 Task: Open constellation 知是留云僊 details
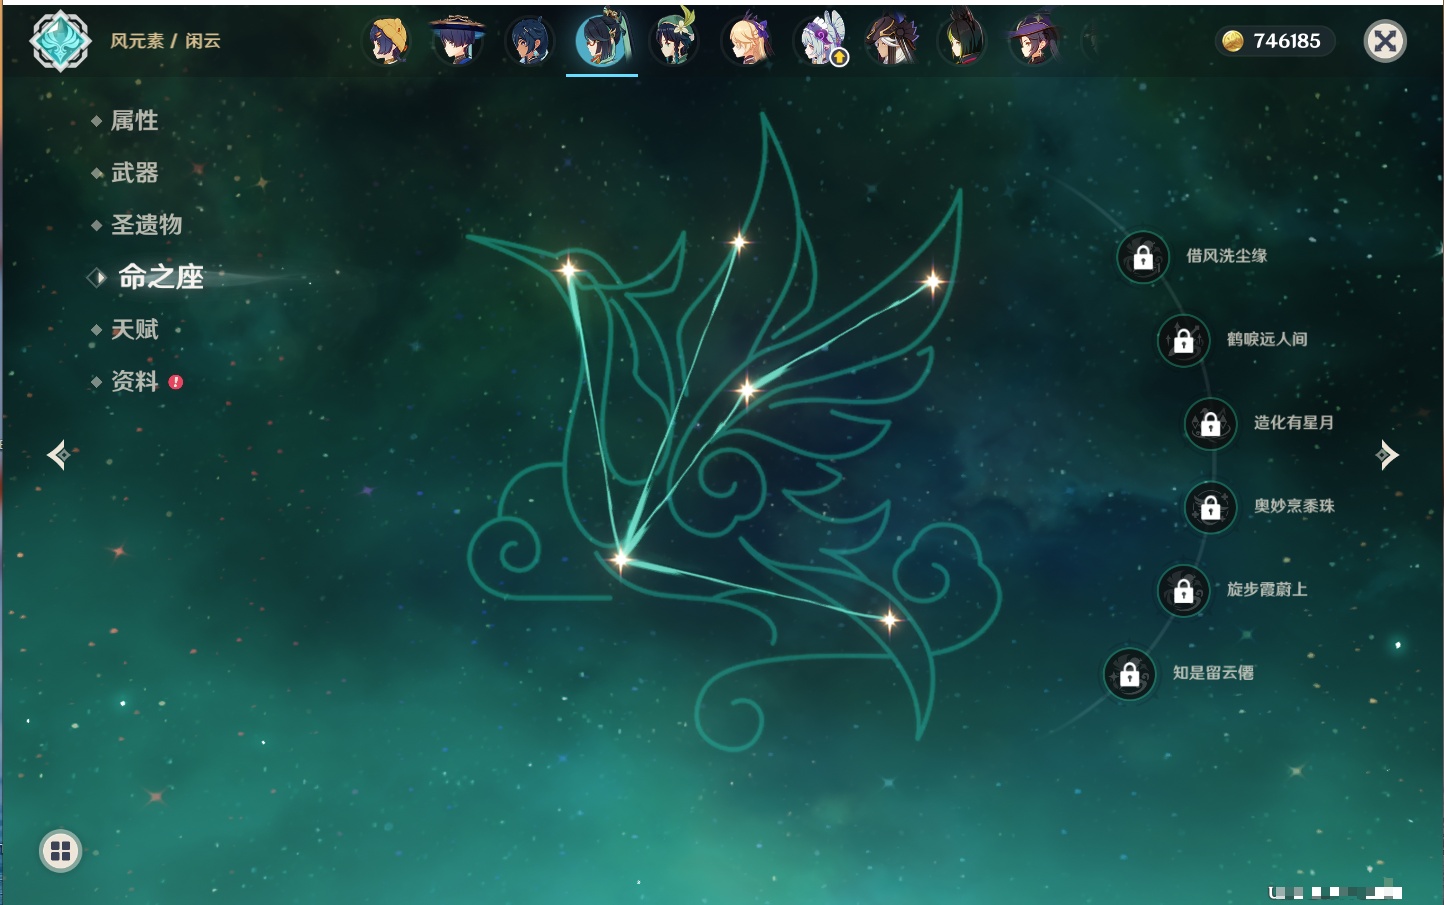(x=1213, y=673)
